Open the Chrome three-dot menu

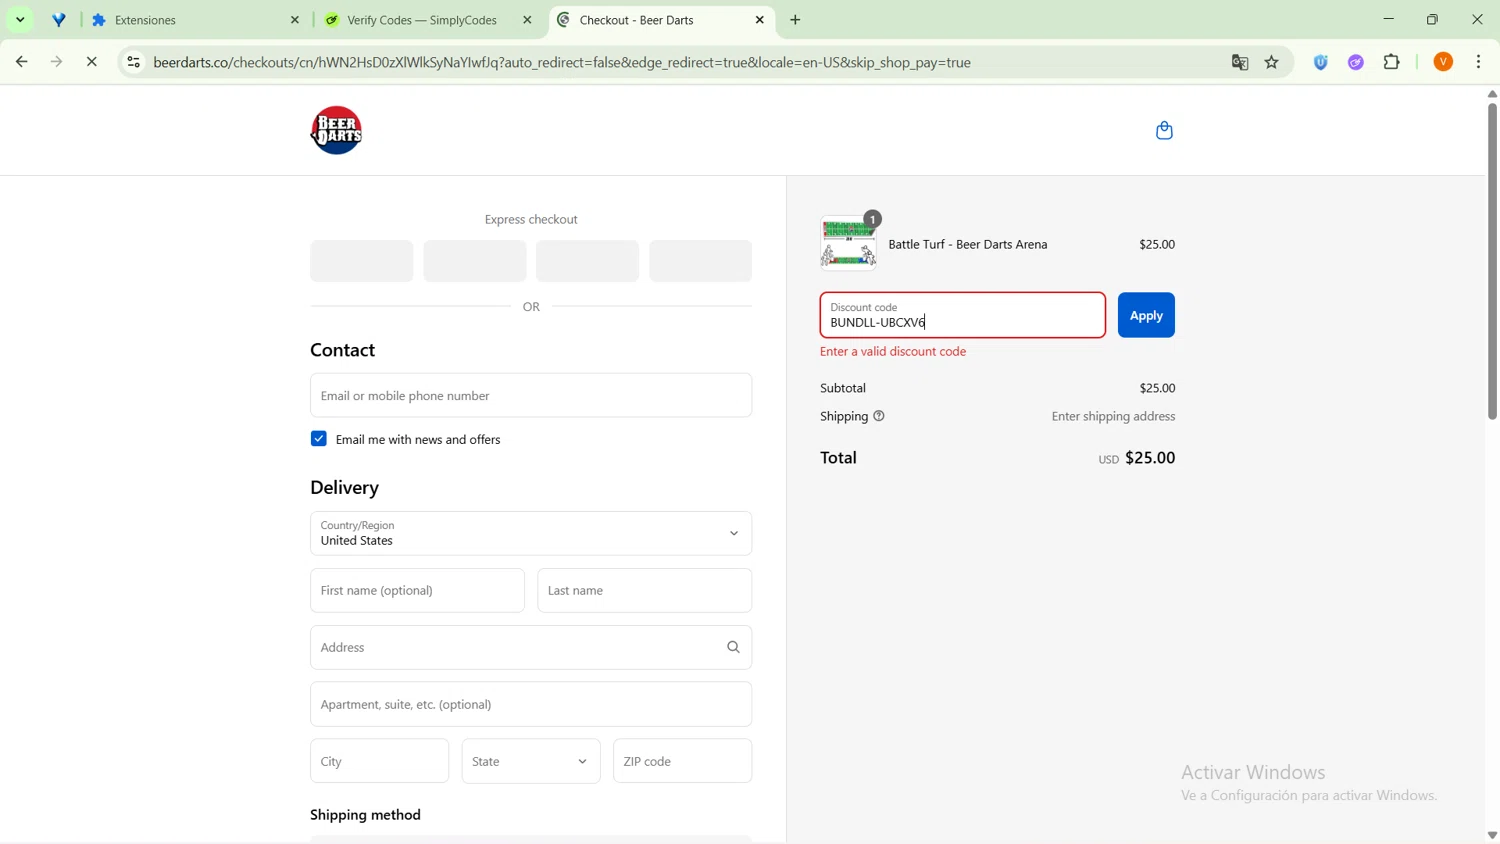tap(1479, 62)
